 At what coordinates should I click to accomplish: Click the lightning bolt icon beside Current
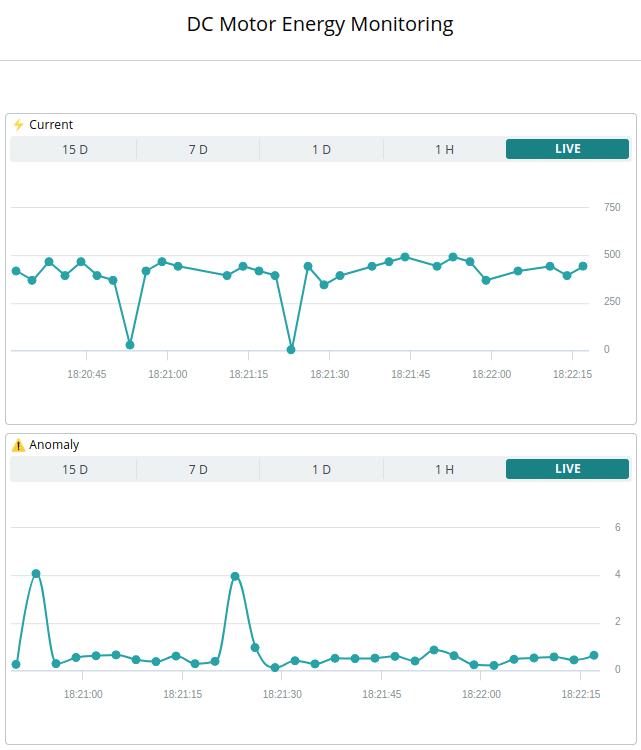[18, 125]
